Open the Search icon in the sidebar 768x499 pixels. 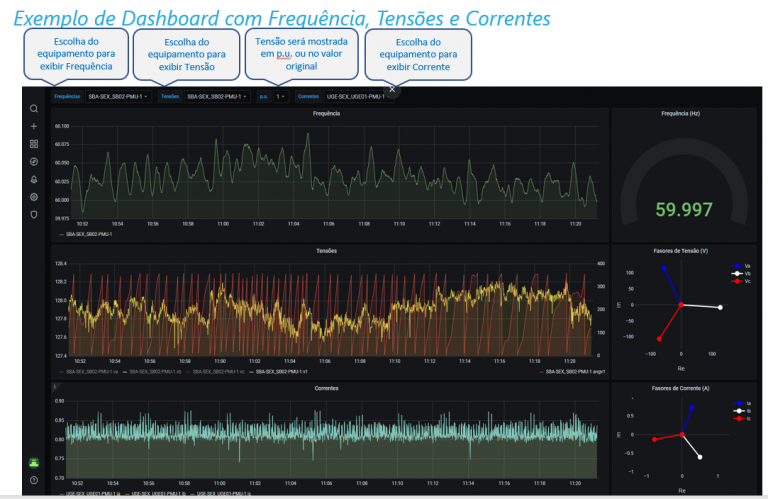34,109
